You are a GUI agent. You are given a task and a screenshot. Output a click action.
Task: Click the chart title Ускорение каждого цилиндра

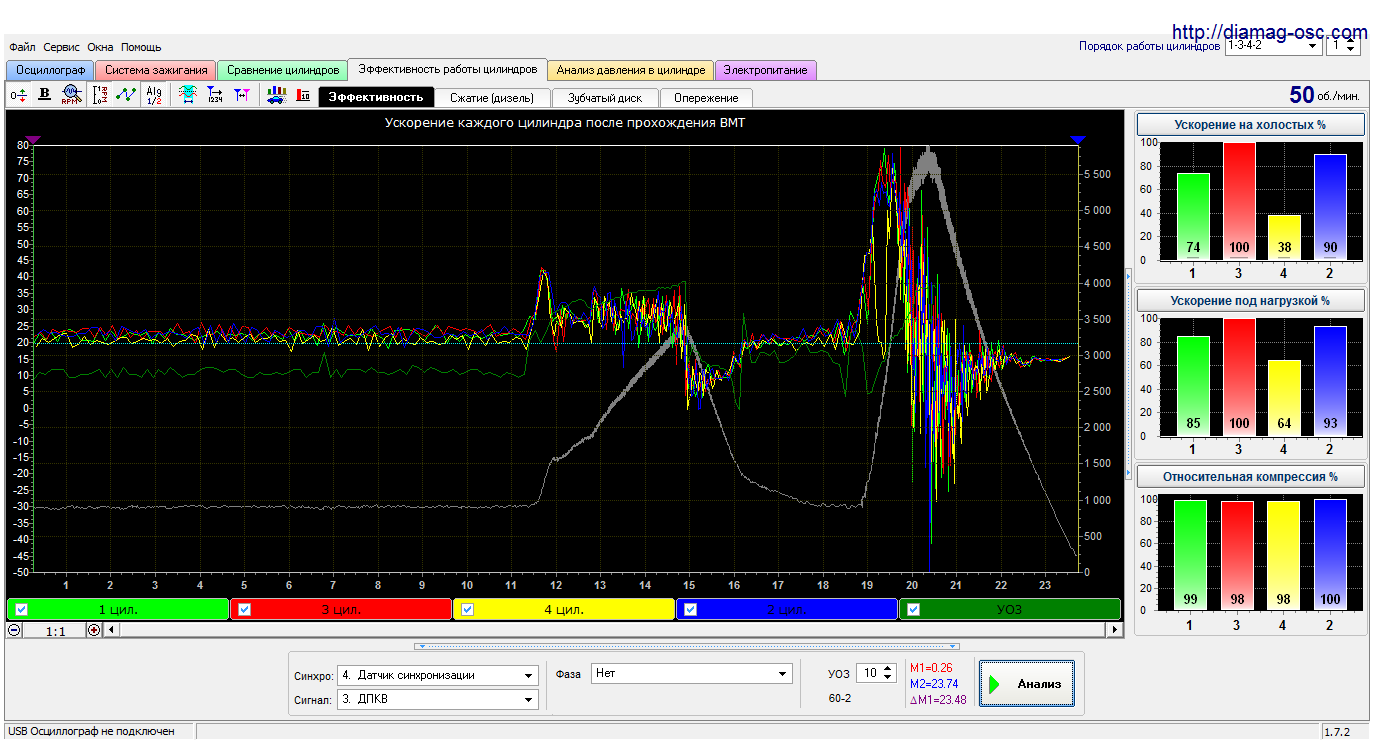coord(565,123)
